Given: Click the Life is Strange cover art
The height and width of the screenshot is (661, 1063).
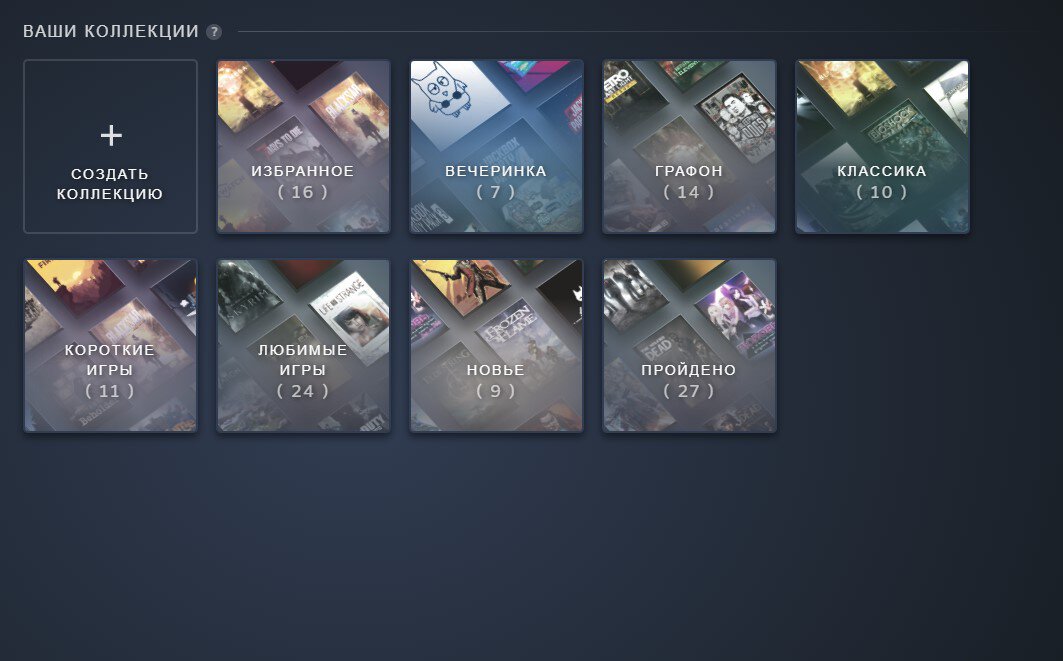Looking at the screenshot, I should coord(350,317).
